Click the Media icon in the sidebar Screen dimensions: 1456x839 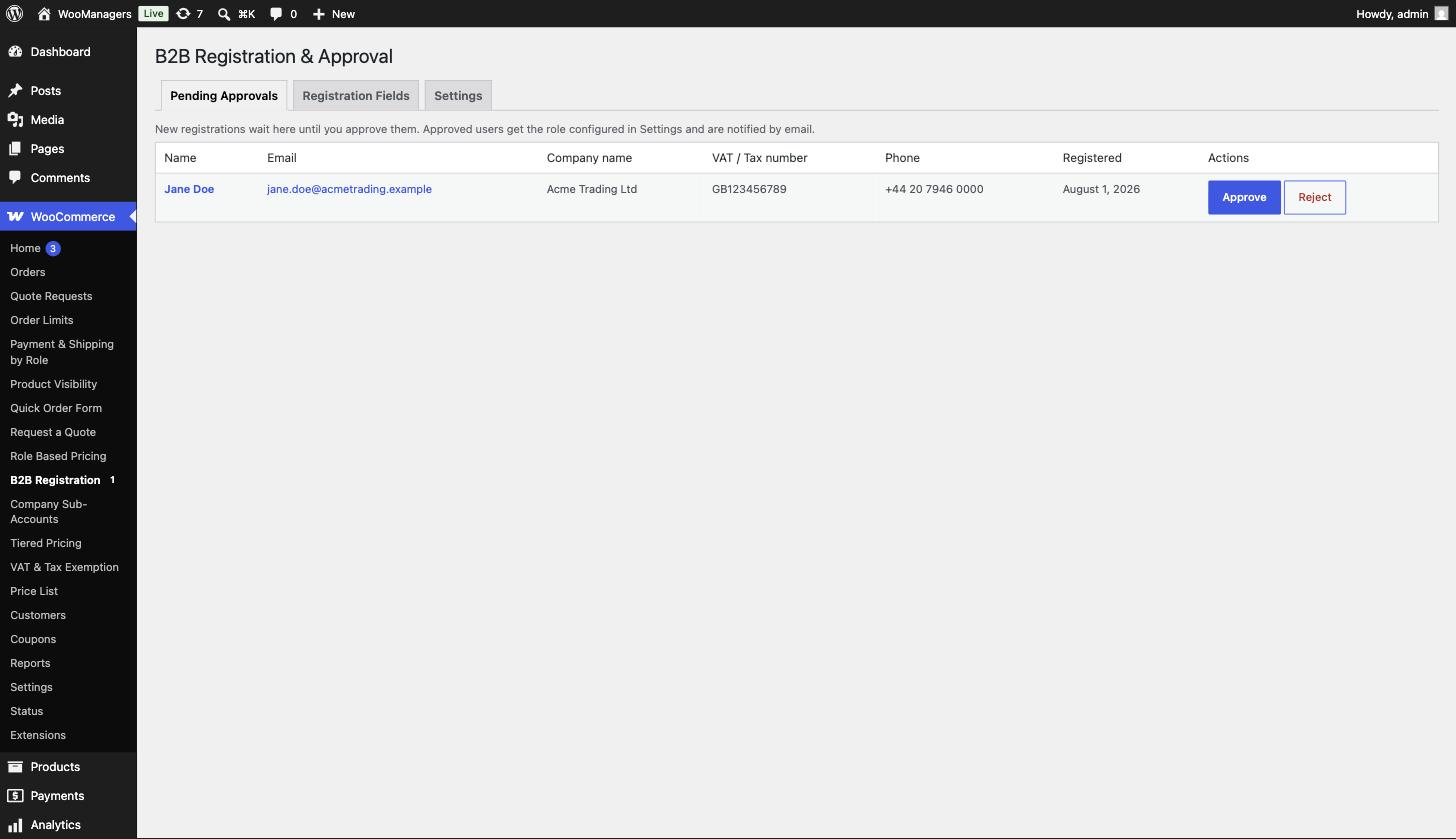(x=15, y=120)
